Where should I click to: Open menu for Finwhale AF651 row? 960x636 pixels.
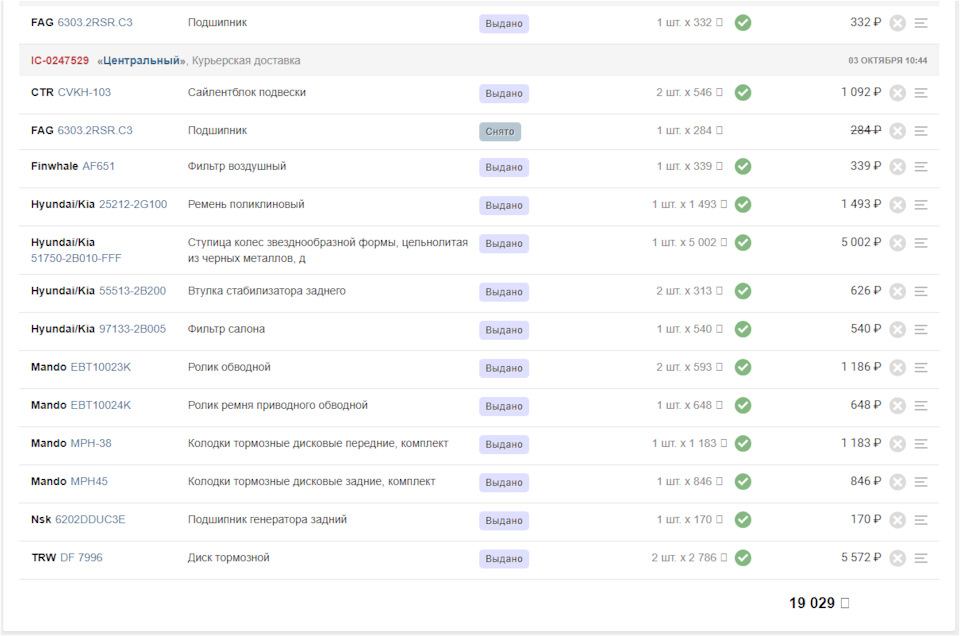pos(921,166)
